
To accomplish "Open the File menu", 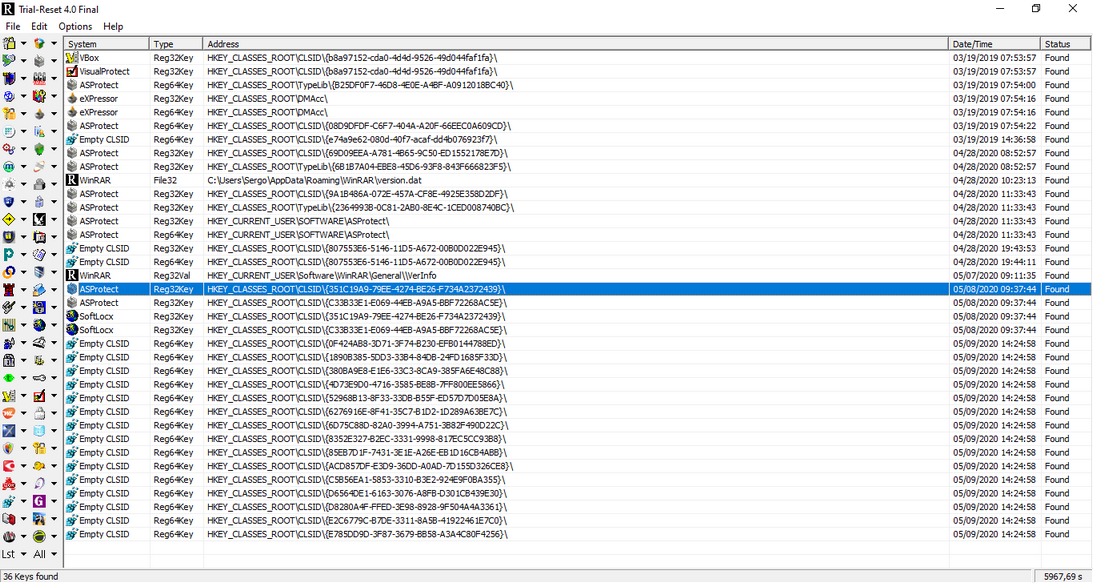I will click(x=13, y=26).
